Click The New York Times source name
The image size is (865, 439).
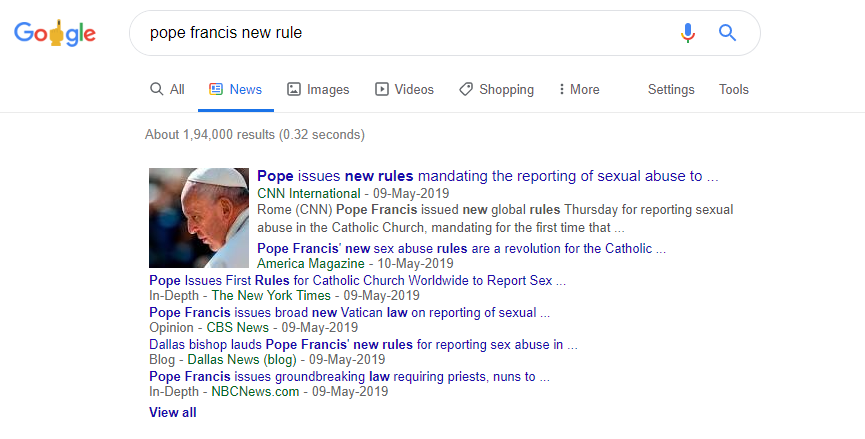click(x=271, y=296)
